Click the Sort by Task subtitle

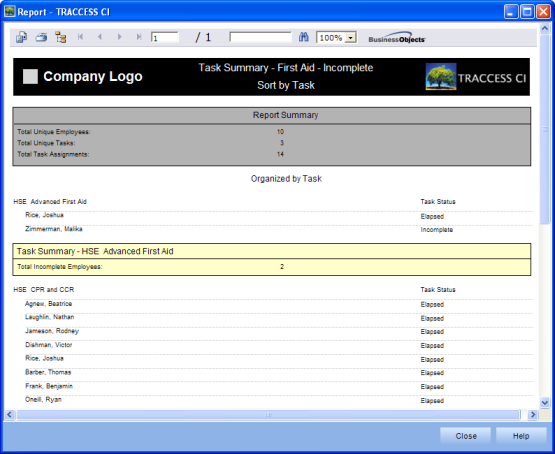click(286, 85)
